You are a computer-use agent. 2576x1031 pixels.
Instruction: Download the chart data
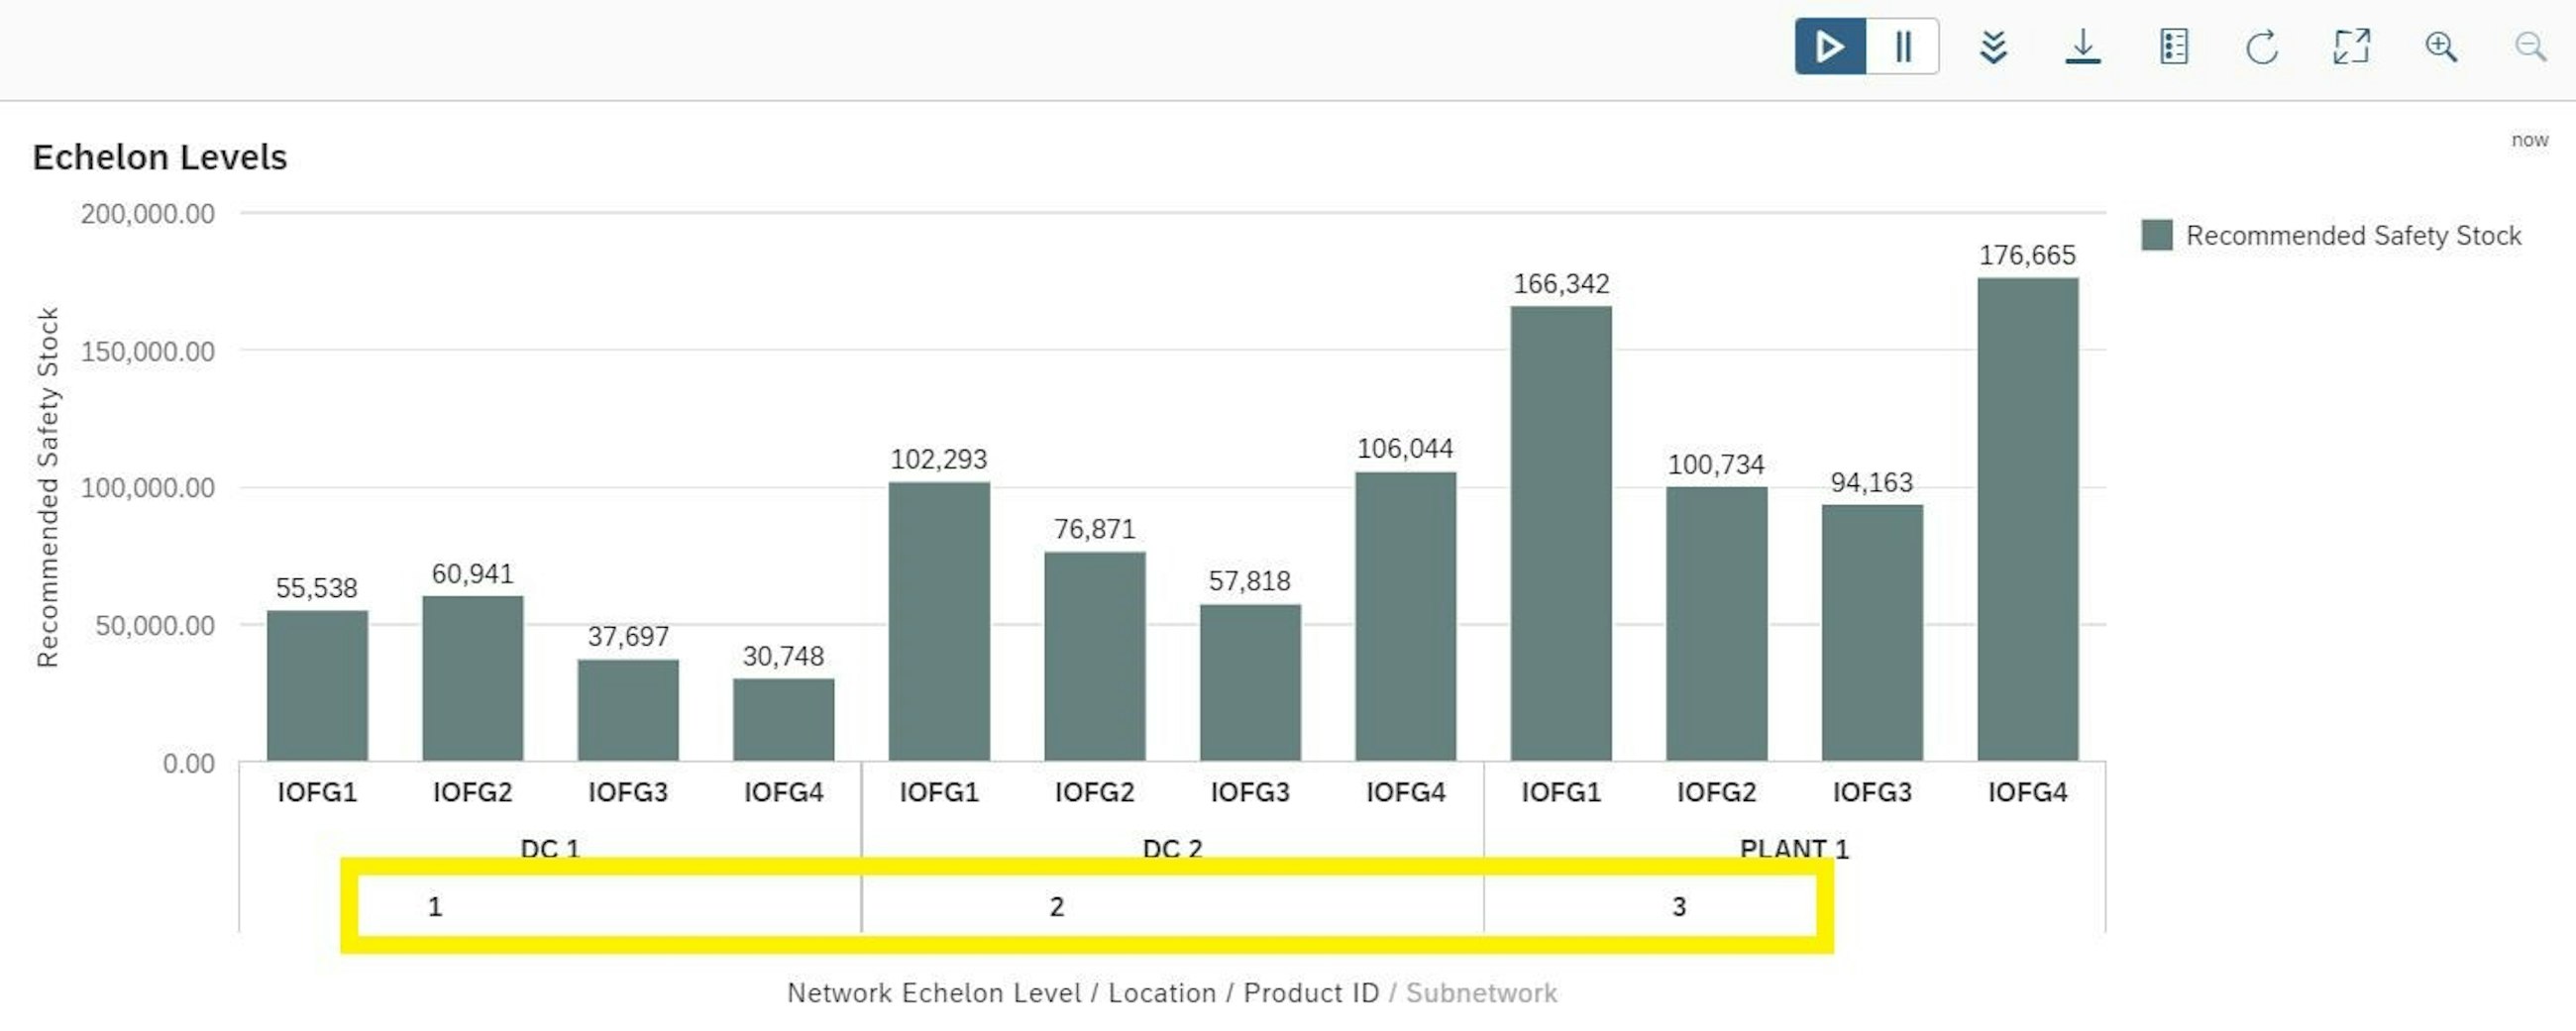(2082, 46)
